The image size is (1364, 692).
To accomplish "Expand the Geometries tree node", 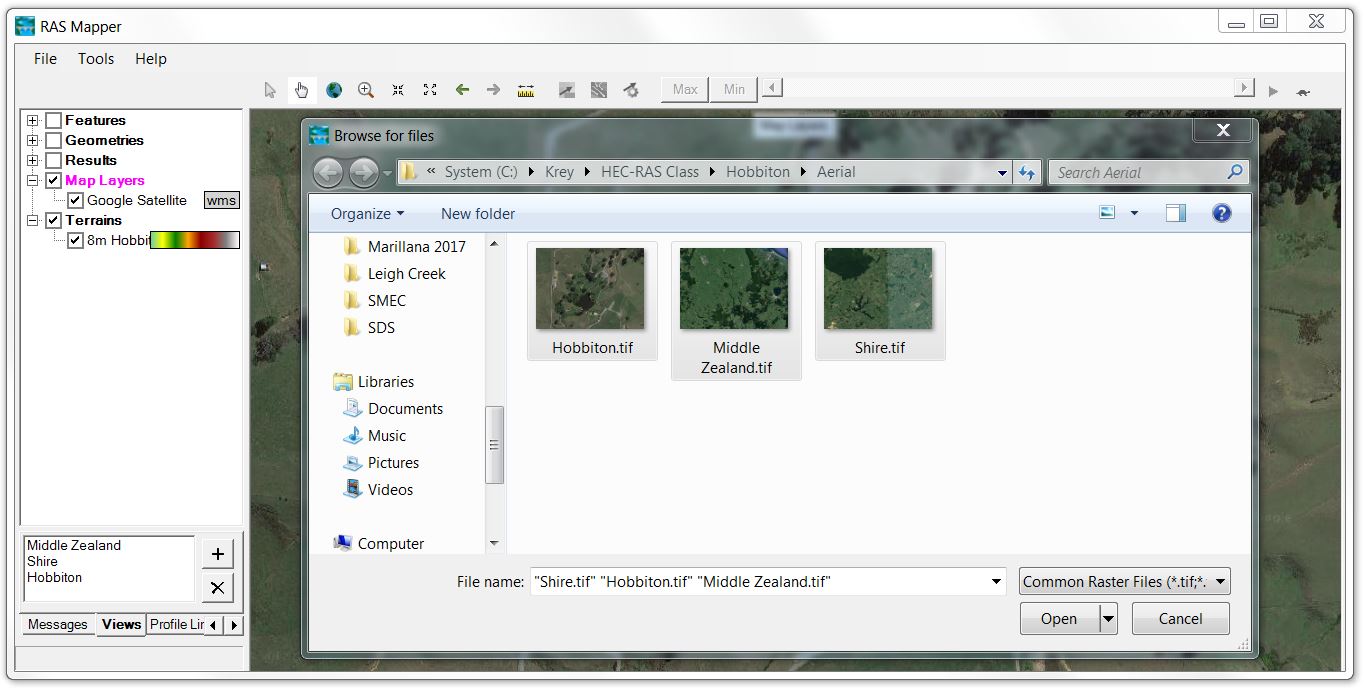I will (33, 140).
